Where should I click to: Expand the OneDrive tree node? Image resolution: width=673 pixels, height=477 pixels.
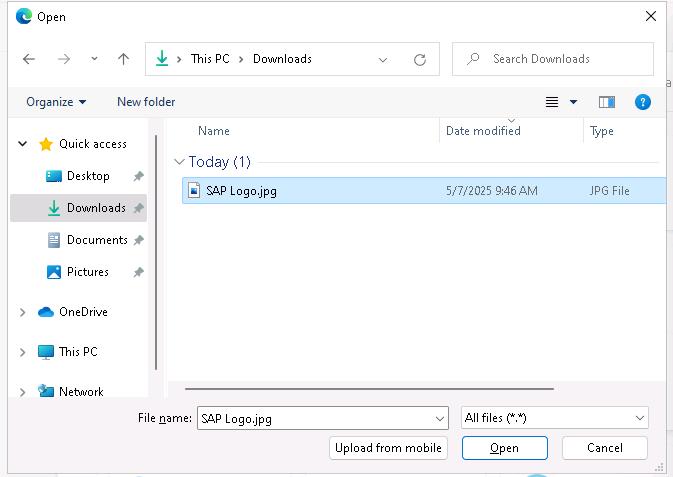click(x=23, y=312)
